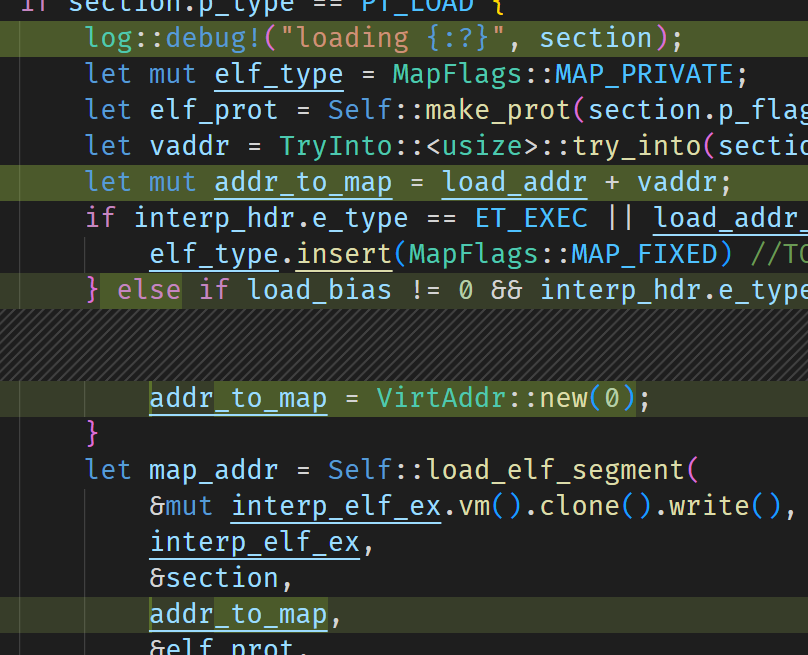This screenshot has height=655, width=808.
Task: Select elf_type in the let mut declaration
Action: [279, 74]
